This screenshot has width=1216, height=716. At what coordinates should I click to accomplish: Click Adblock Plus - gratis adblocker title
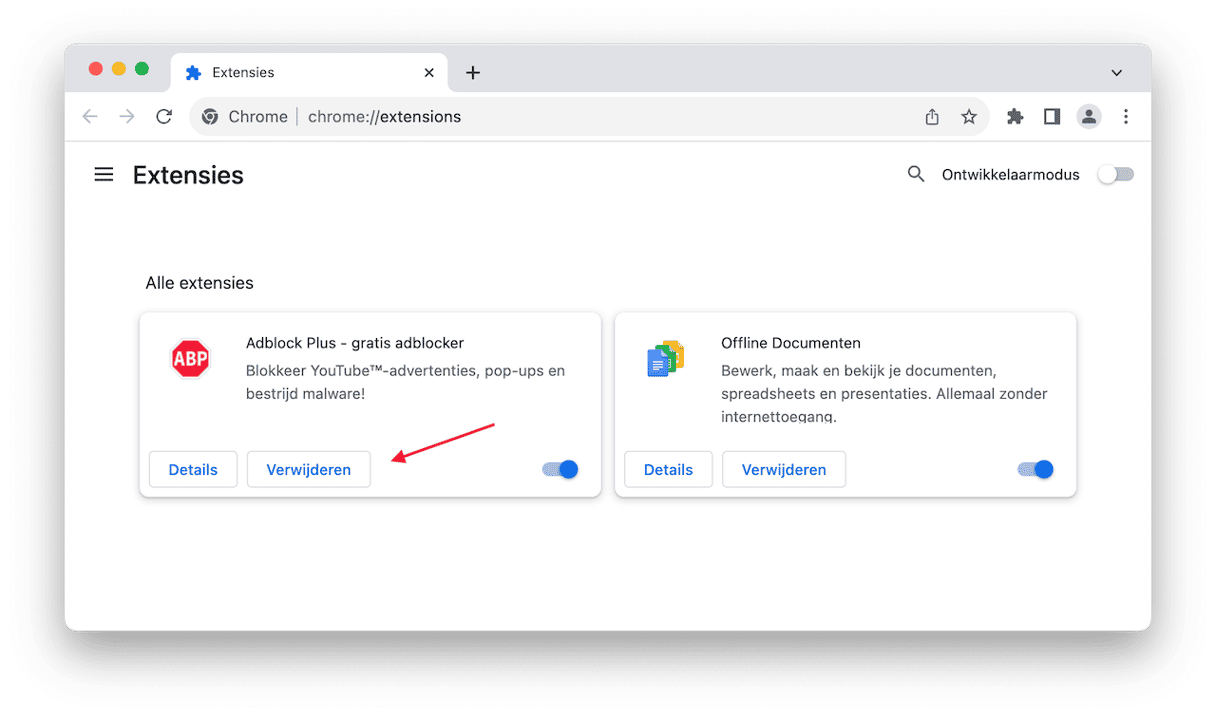point(355,343)
